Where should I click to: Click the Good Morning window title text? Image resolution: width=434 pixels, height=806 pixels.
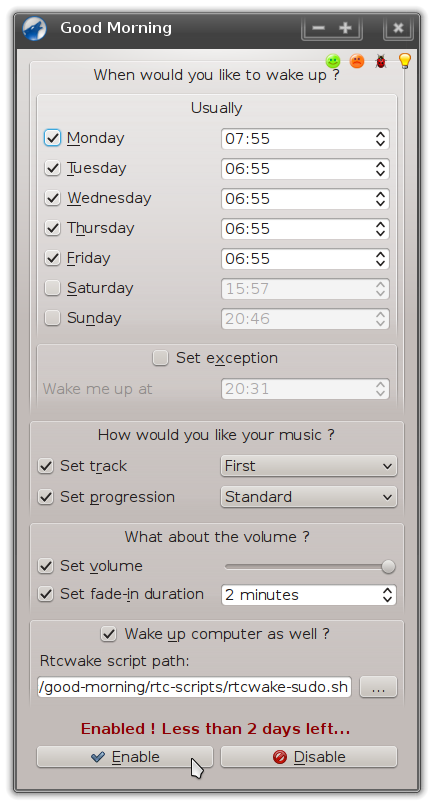pyautogui.click(x=116, y=28)
